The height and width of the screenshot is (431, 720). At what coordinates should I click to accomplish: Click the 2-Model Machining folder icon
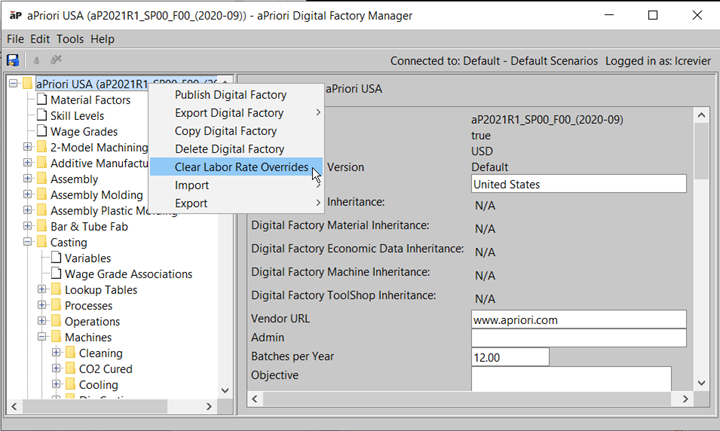pyautogui.click(x=42, y=147)
